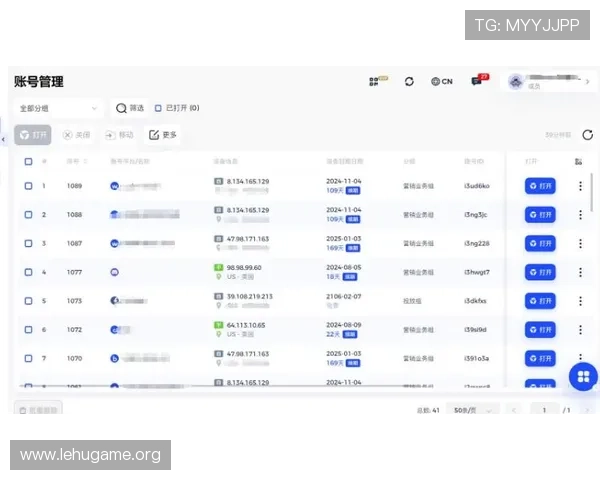Go to next page arrow
Screen dimensions: 600x480
pos(587,410)
